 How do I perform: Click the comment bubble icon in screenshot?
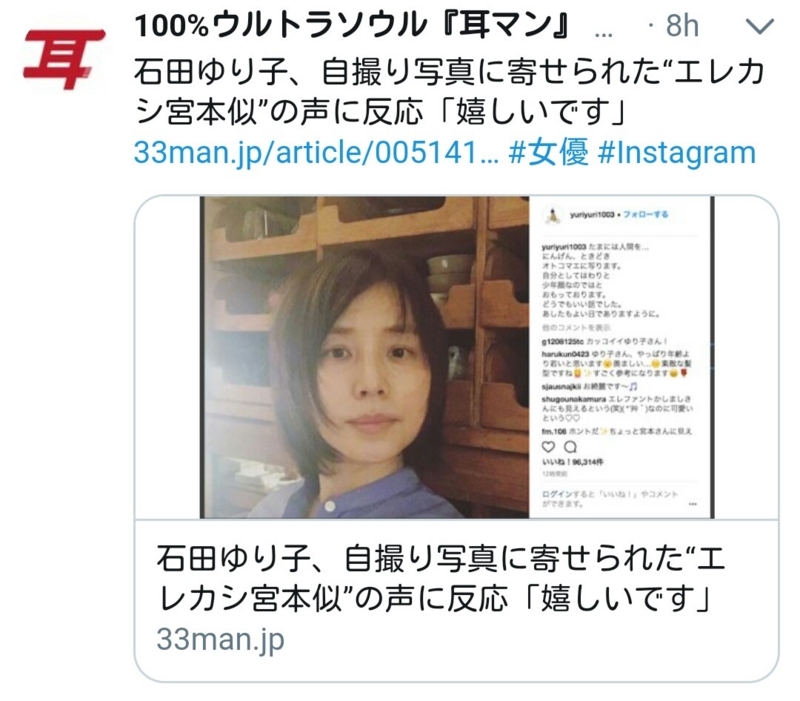tap(570, 447)
